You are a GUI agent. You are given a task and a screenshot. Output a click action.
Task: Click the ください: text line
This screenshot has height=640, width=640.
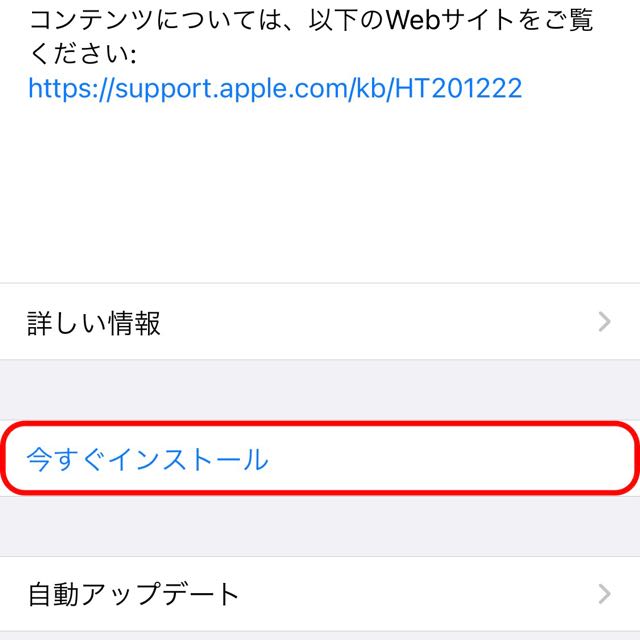pyautogui.click(x=82, y=53)
